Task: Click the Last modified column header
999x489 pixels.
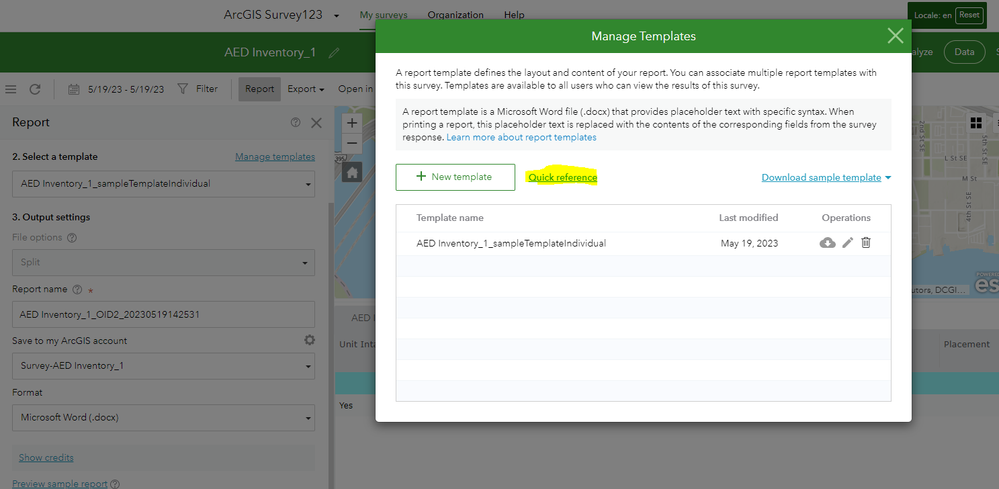Action: coord(749,218)
